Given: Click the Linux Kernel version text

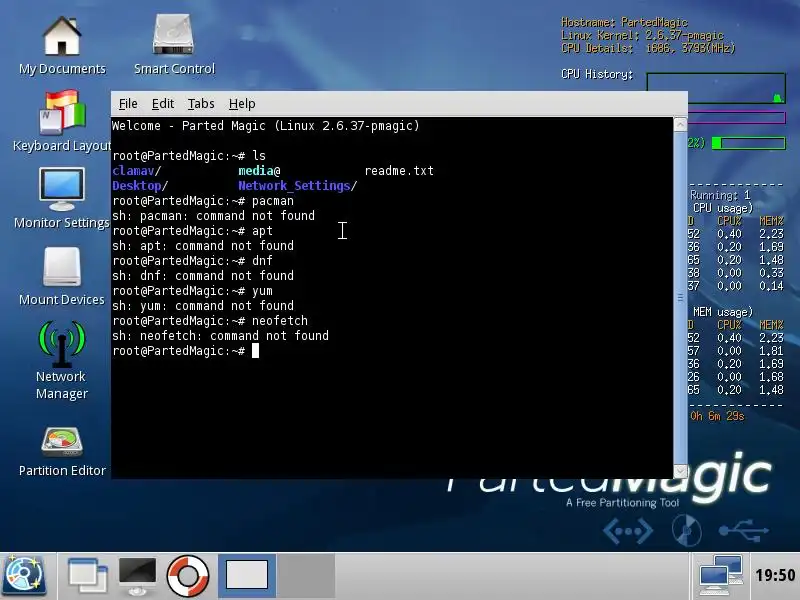Looking at the screenshot, I should [x=642, y=35].
